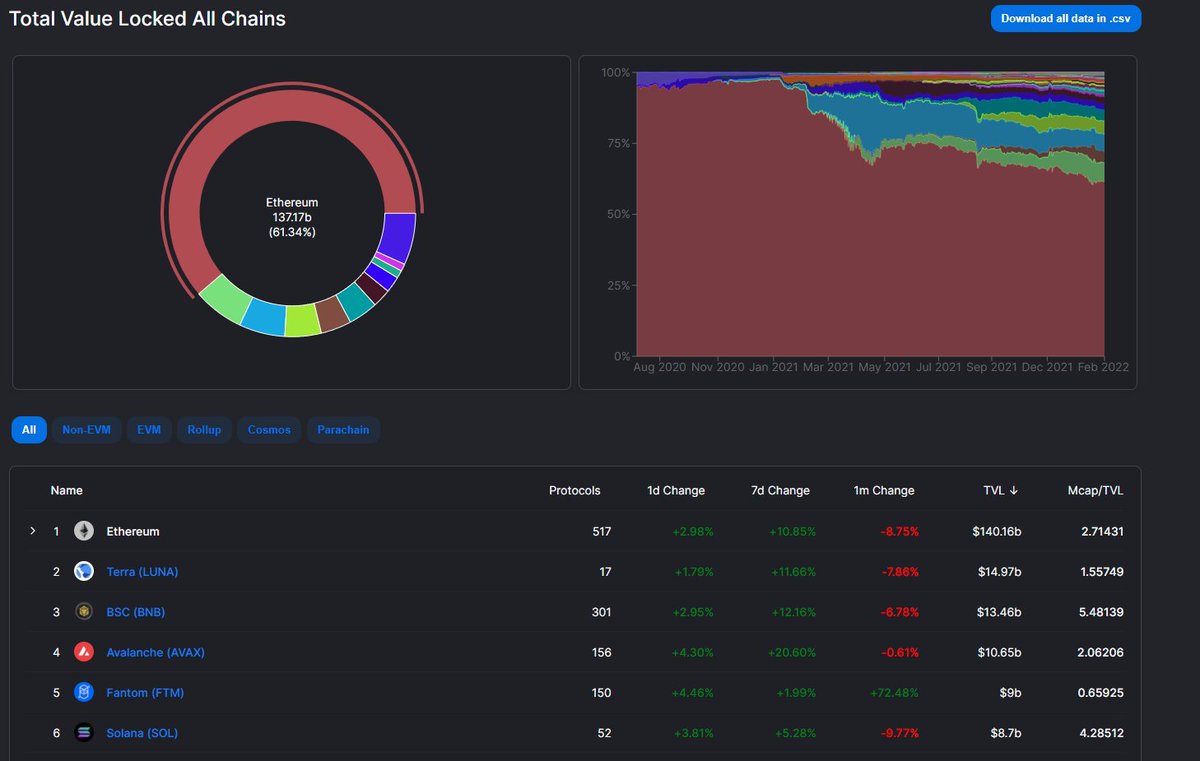Click the large purple-blue donut segment

[398, 237]
